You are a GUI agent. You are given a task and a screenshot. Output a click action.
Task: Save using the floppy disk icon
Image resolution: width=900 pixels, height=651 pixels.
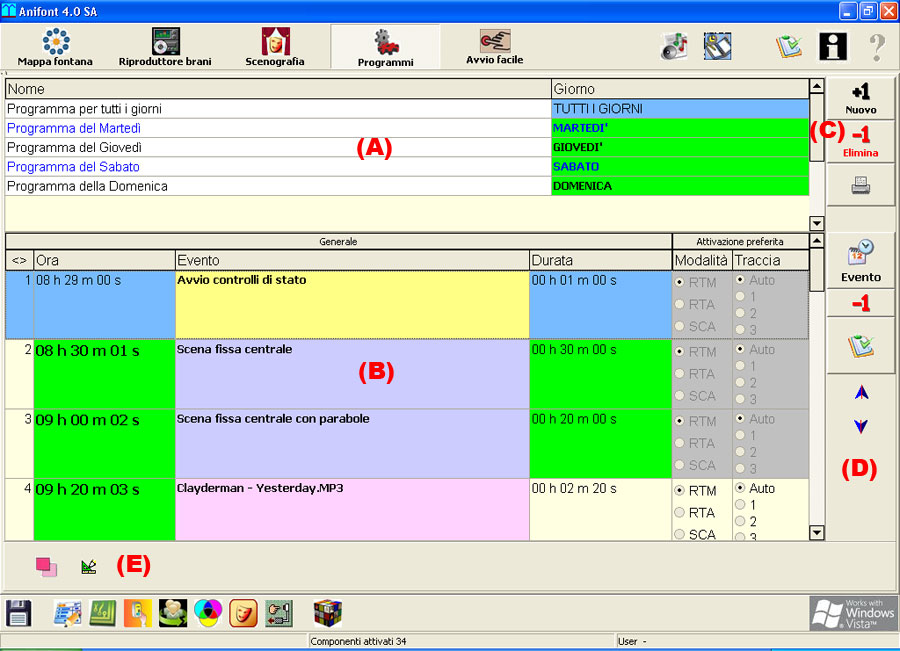click(19, 613)
